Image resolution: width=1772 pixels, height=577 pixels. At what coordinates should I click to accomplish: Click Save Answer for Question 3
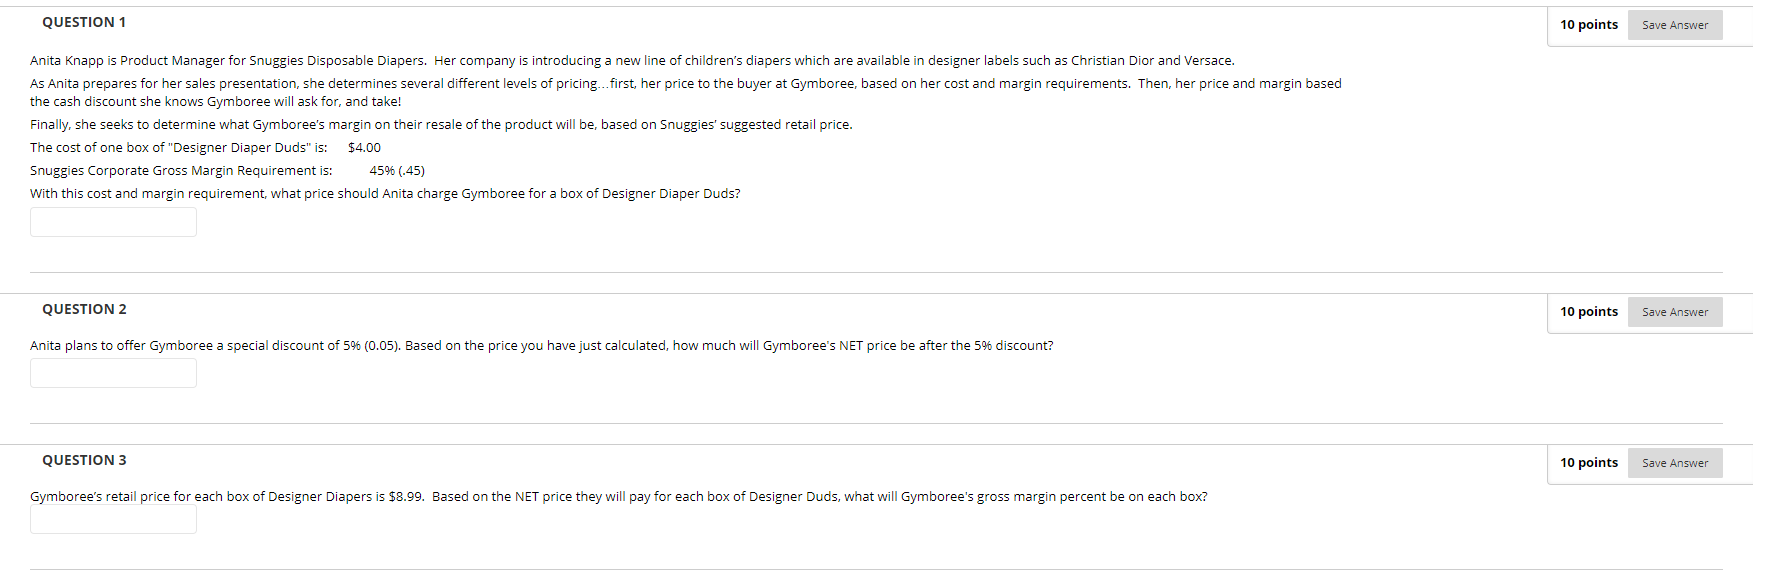point(1675,462)
